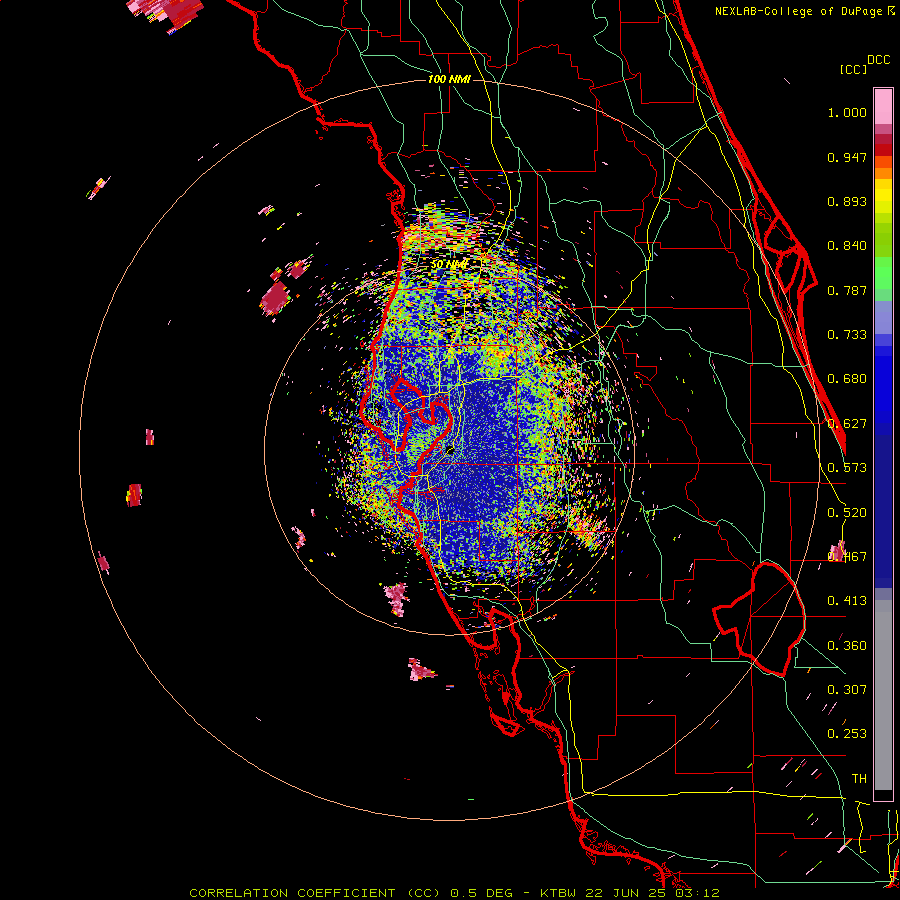Click the TH label on the color scale

point(859,779)
